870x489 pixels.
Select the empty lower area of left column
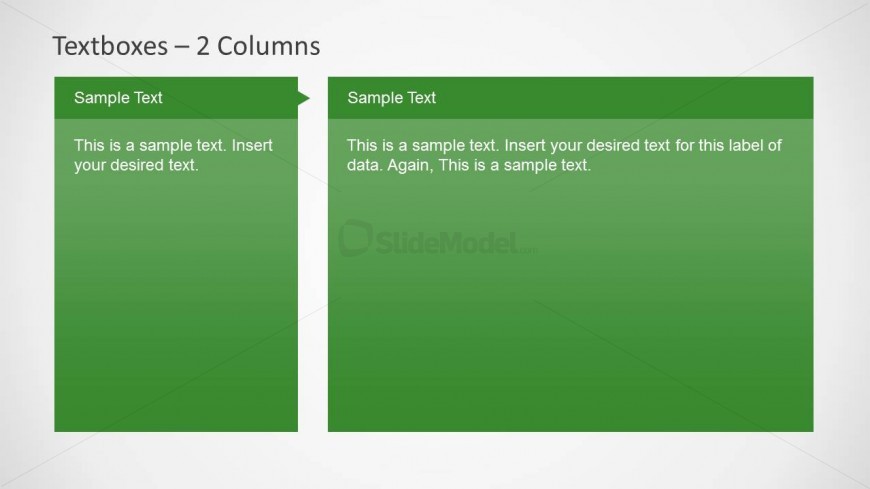pos(176,330)
